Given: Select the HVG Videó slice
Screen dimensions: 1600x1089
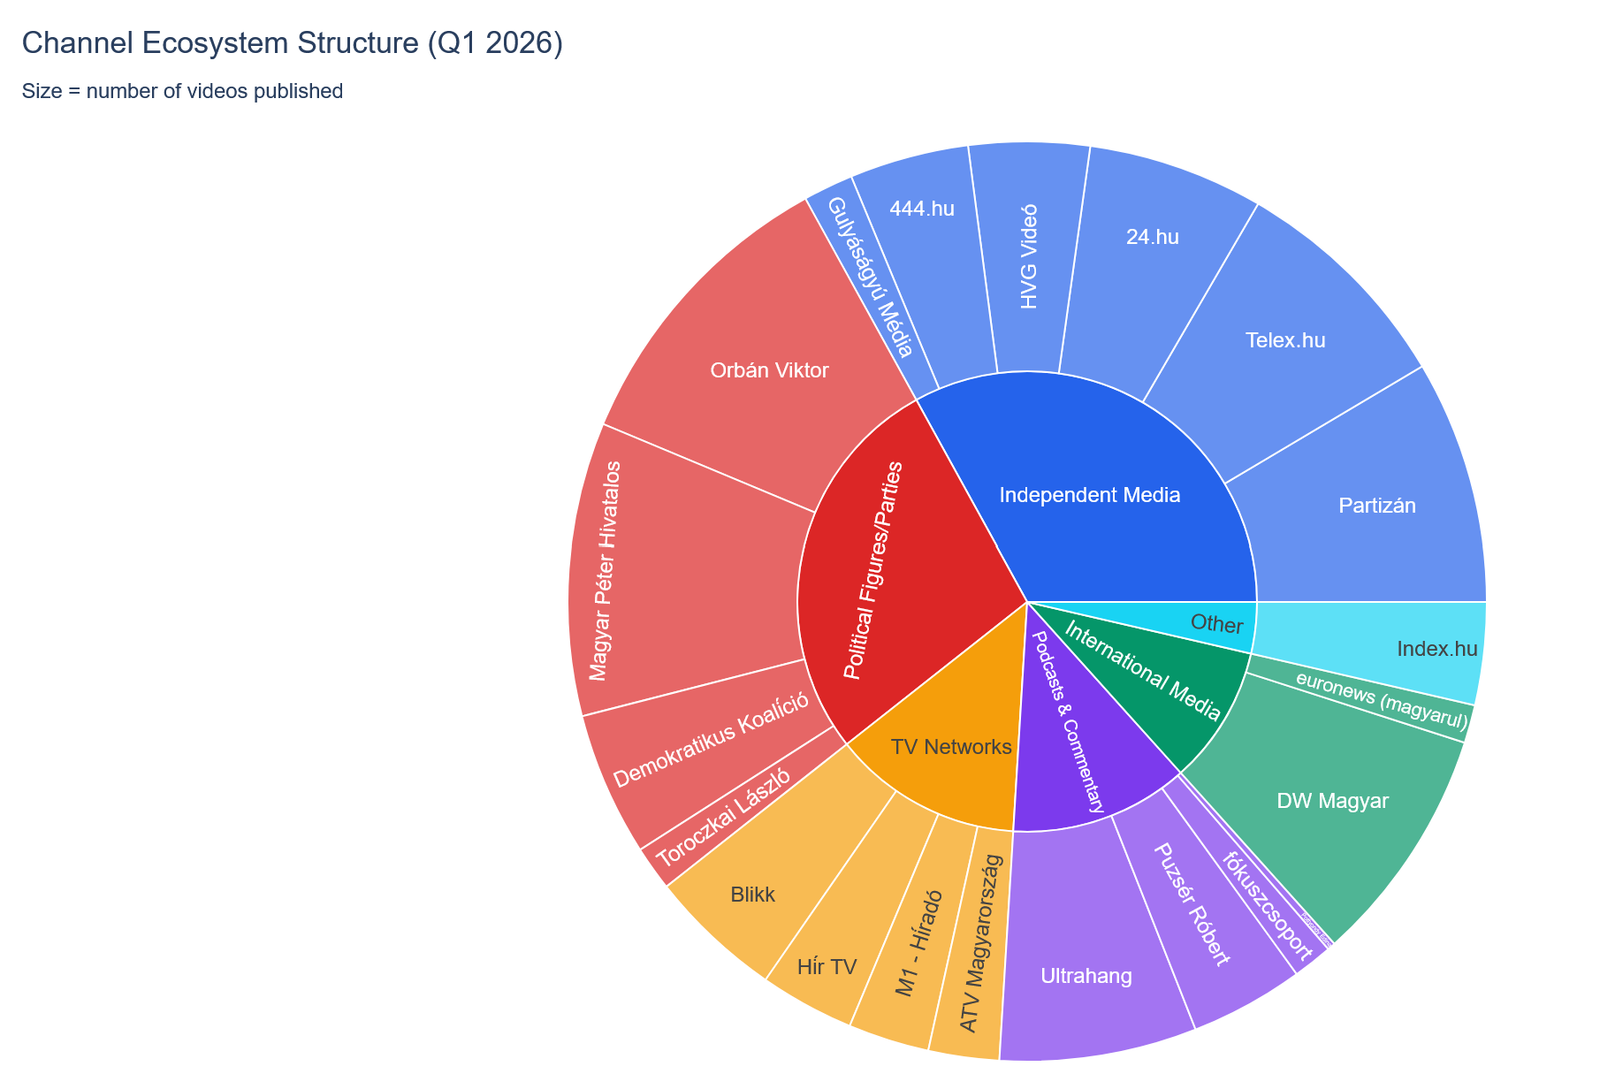Looking at the screenshot, I should (1030, 257).
